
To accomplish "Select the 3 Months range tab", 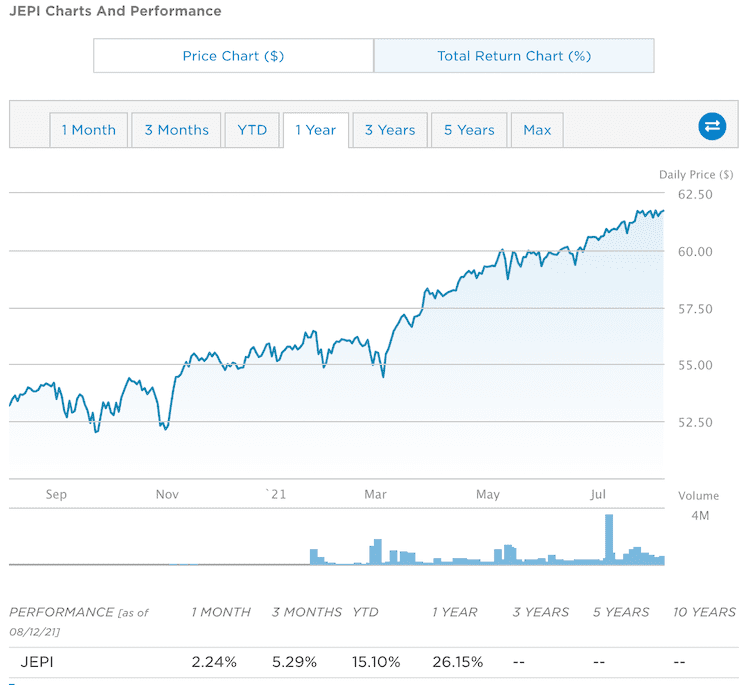I will 176,130.
